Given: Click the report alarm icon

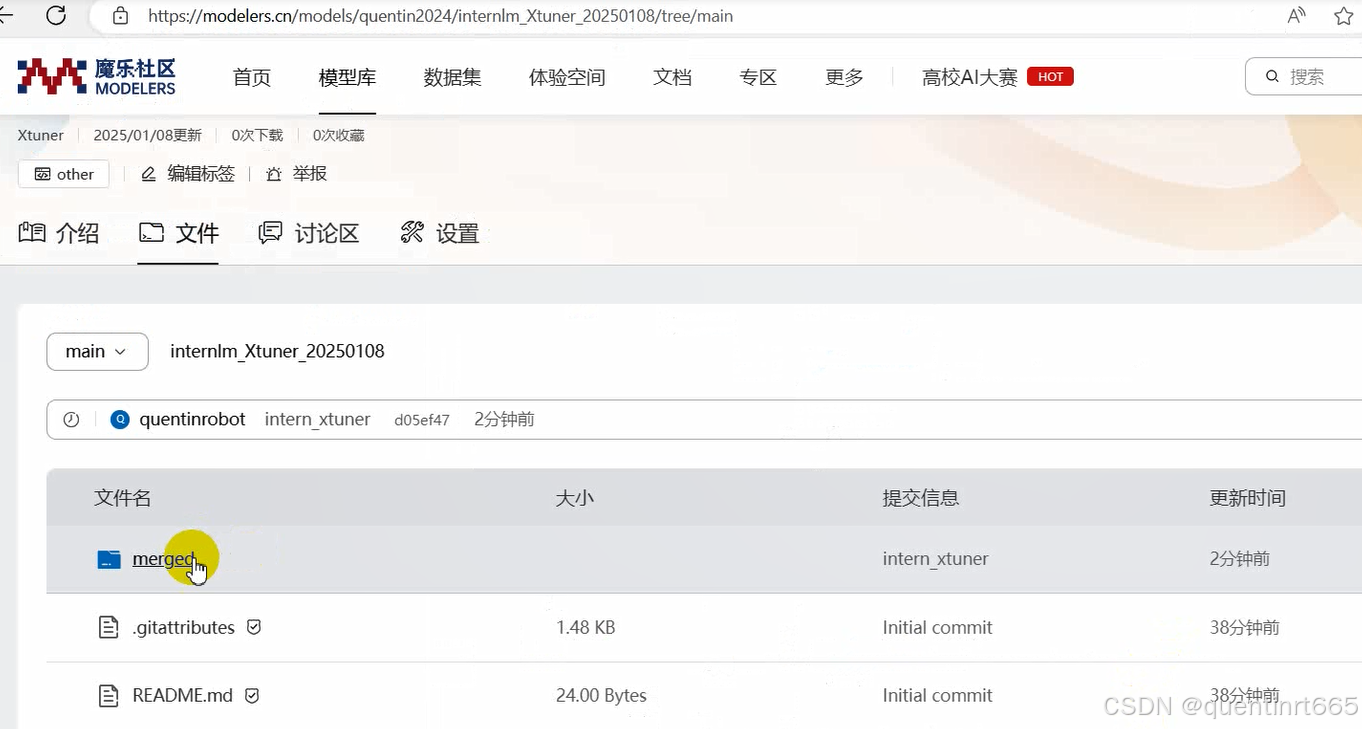Looking at the screenshot, I should (274, 174).
